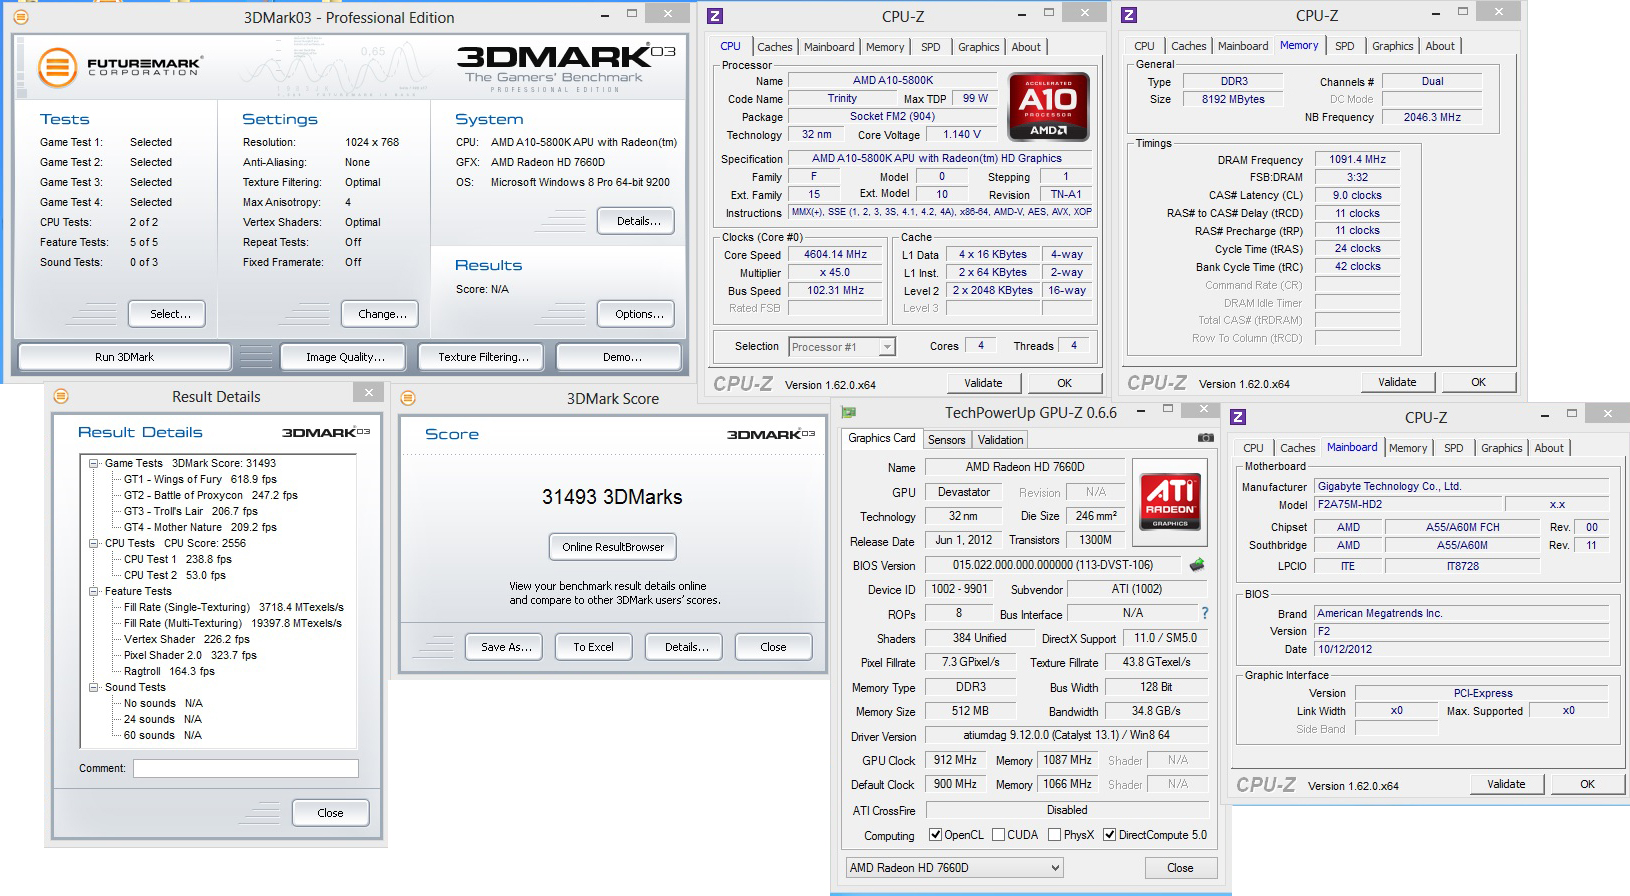Image resolution: width=1630 pixels, height=896 pixels.
Task: Click the Comment input field
Action: (x=246, y=768)
